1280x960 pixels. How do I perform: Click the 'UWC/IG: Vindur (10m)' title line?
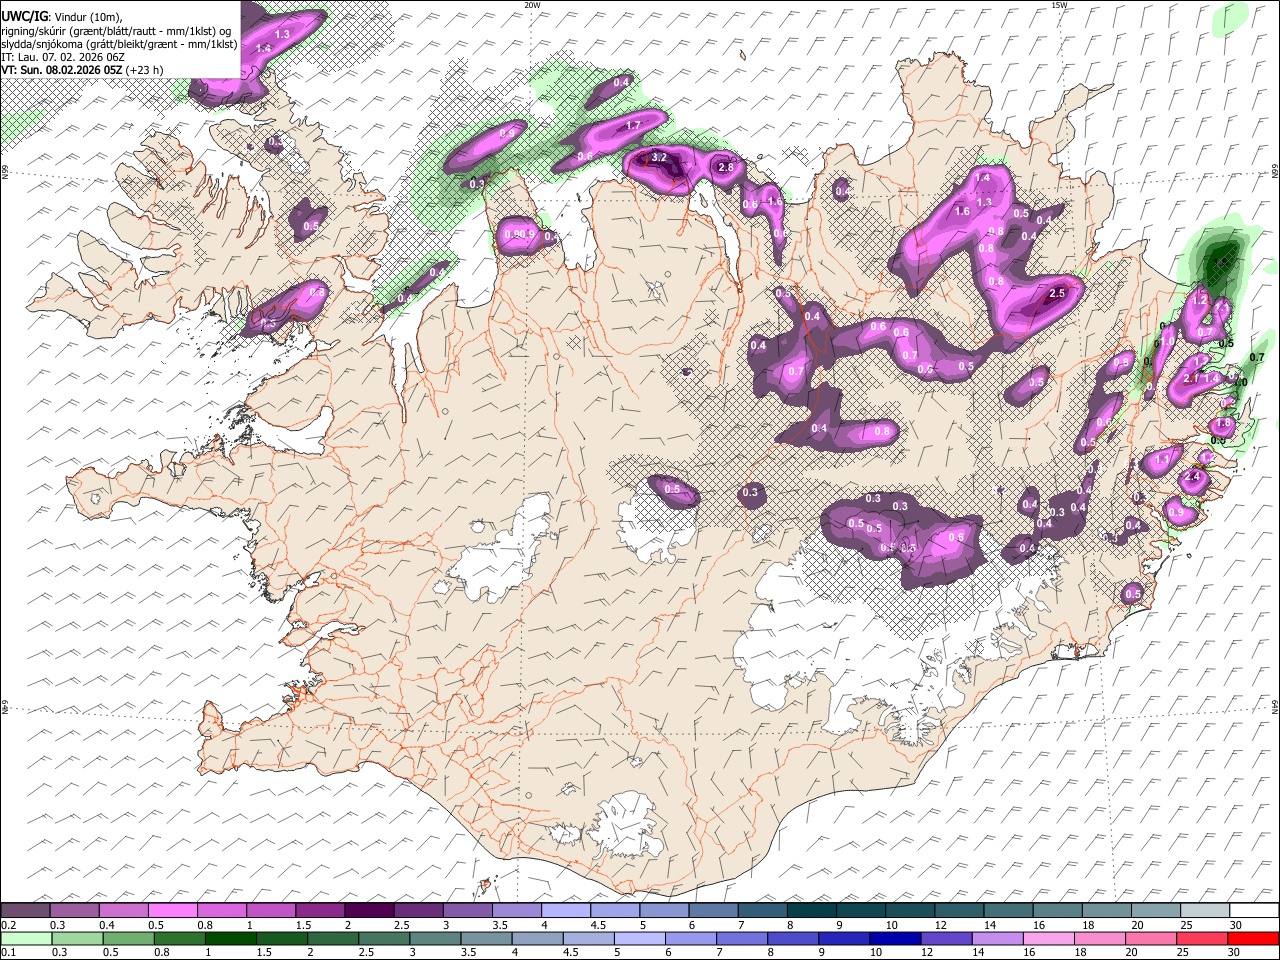tap(62, 16)
